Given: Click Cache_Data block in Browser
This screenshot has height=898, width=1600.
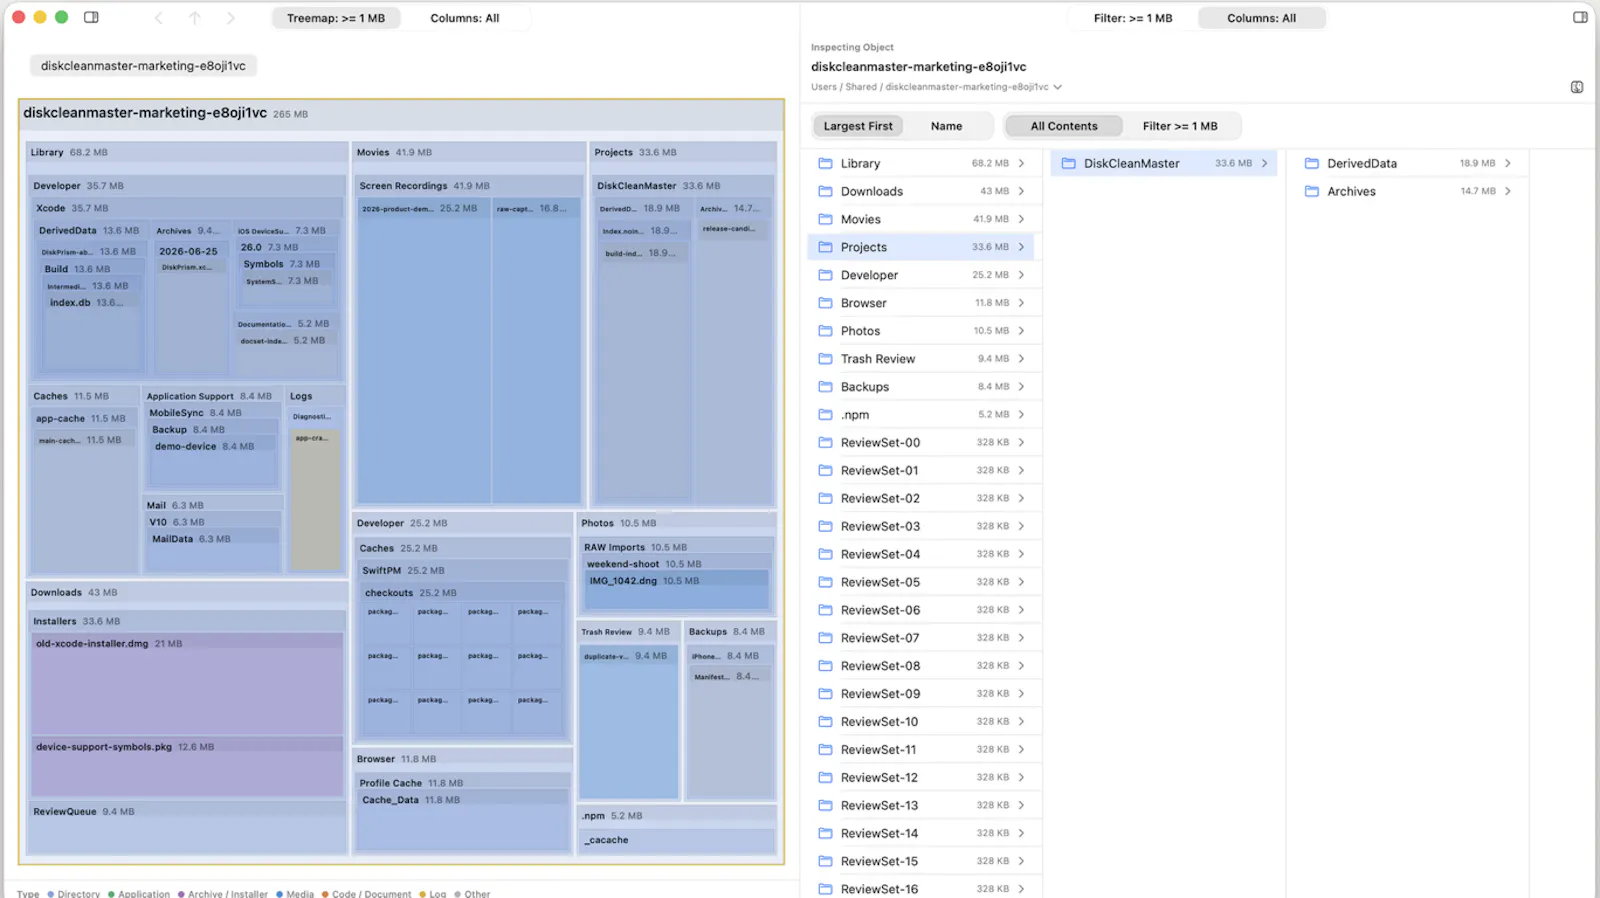Looking at the screenshot, I should [462, 820].
